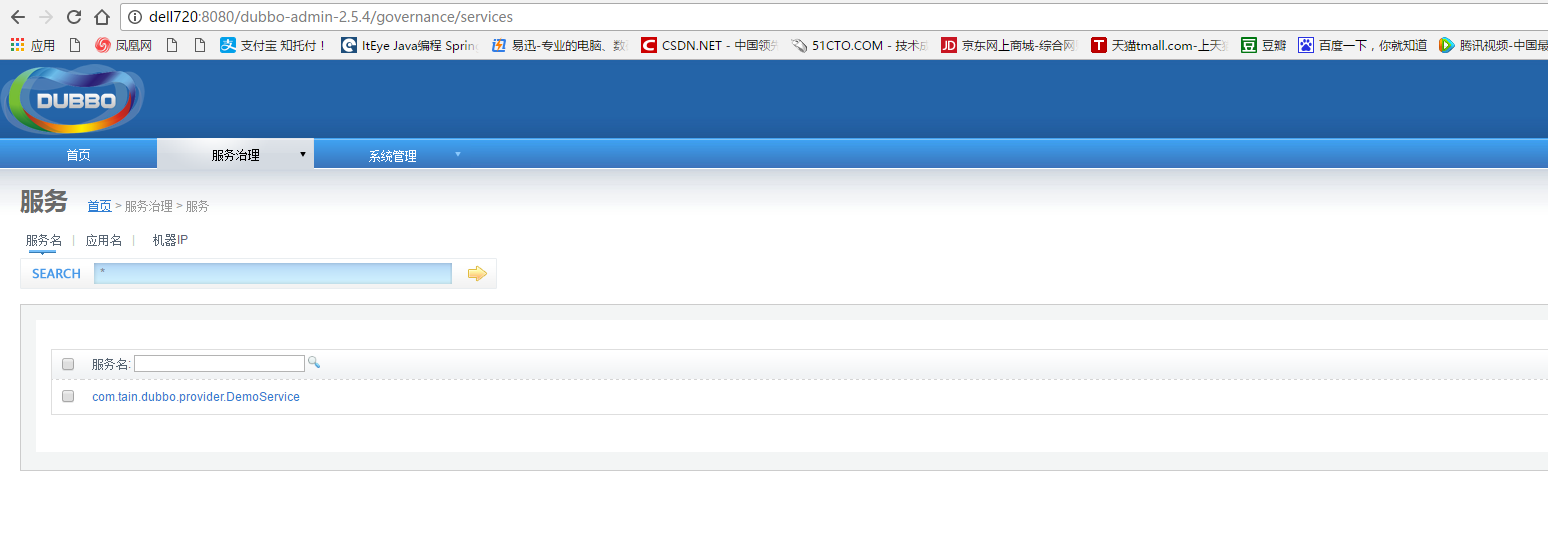This screenshot has width=1548, height=552.
Task: Select the 服务名 search tab
Action: pyautogui.click(x=44, y=241)
